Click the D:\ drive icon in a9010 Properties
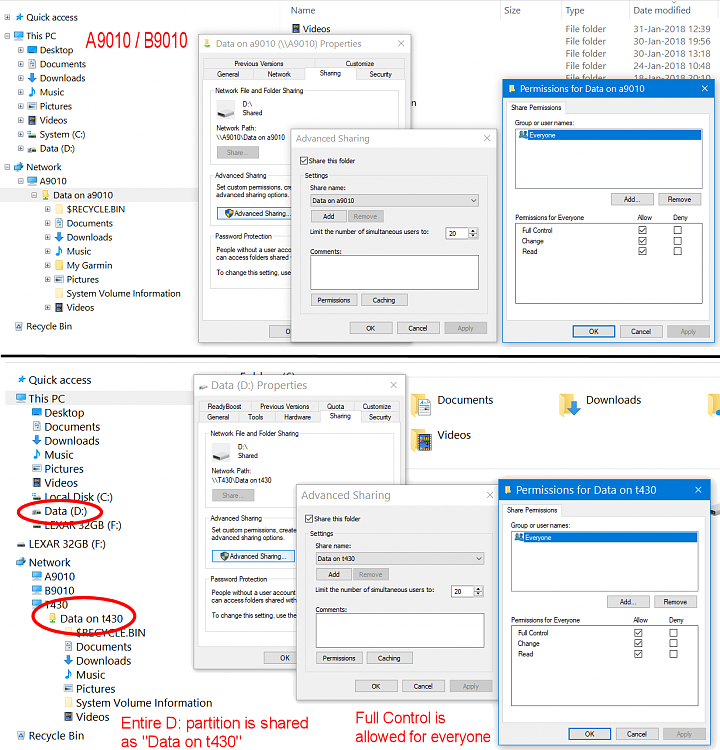 coord(226,112)
